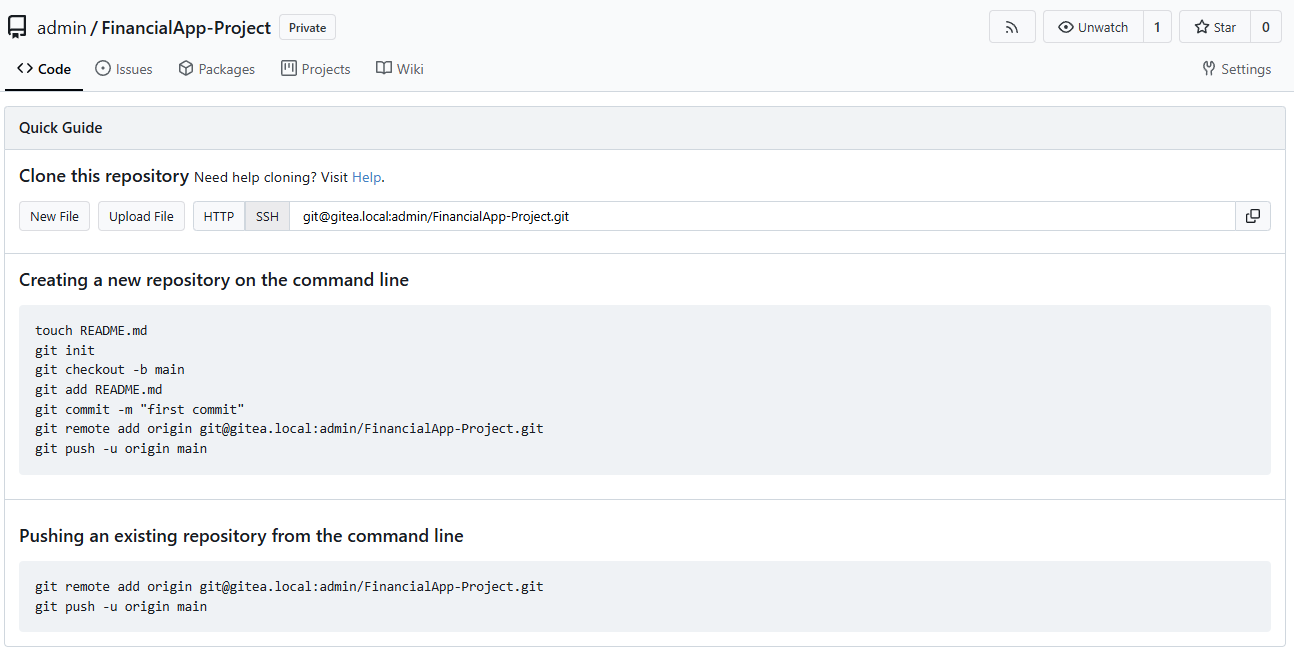Open the Packages tab
Image resolution: width=1294 pixels, height=652 pixels.
(216, 69)
